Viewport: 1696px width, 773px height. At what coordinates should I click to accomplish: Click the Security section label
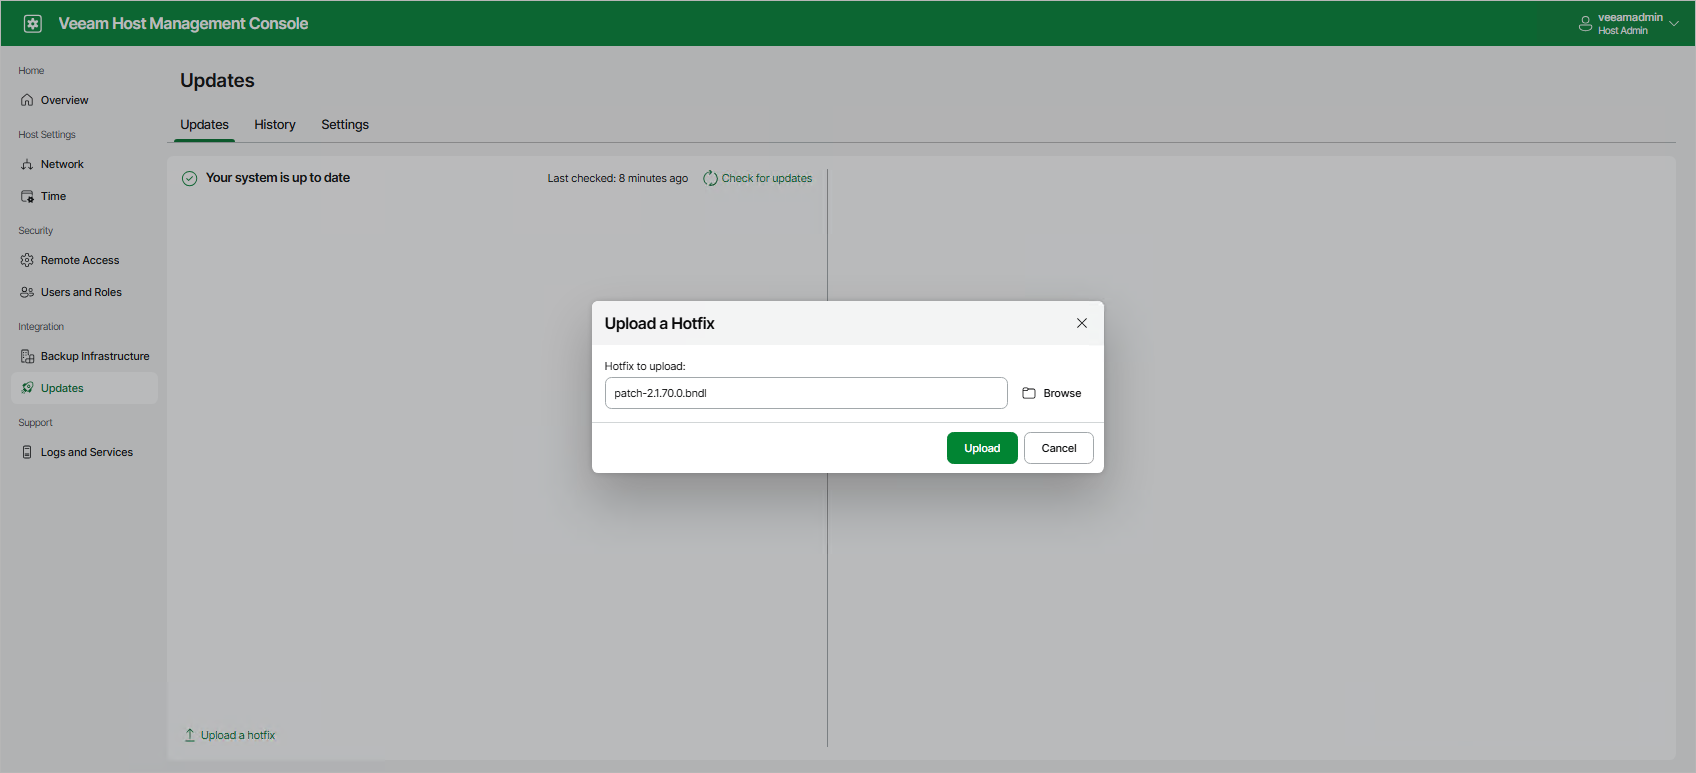[36, 231]
